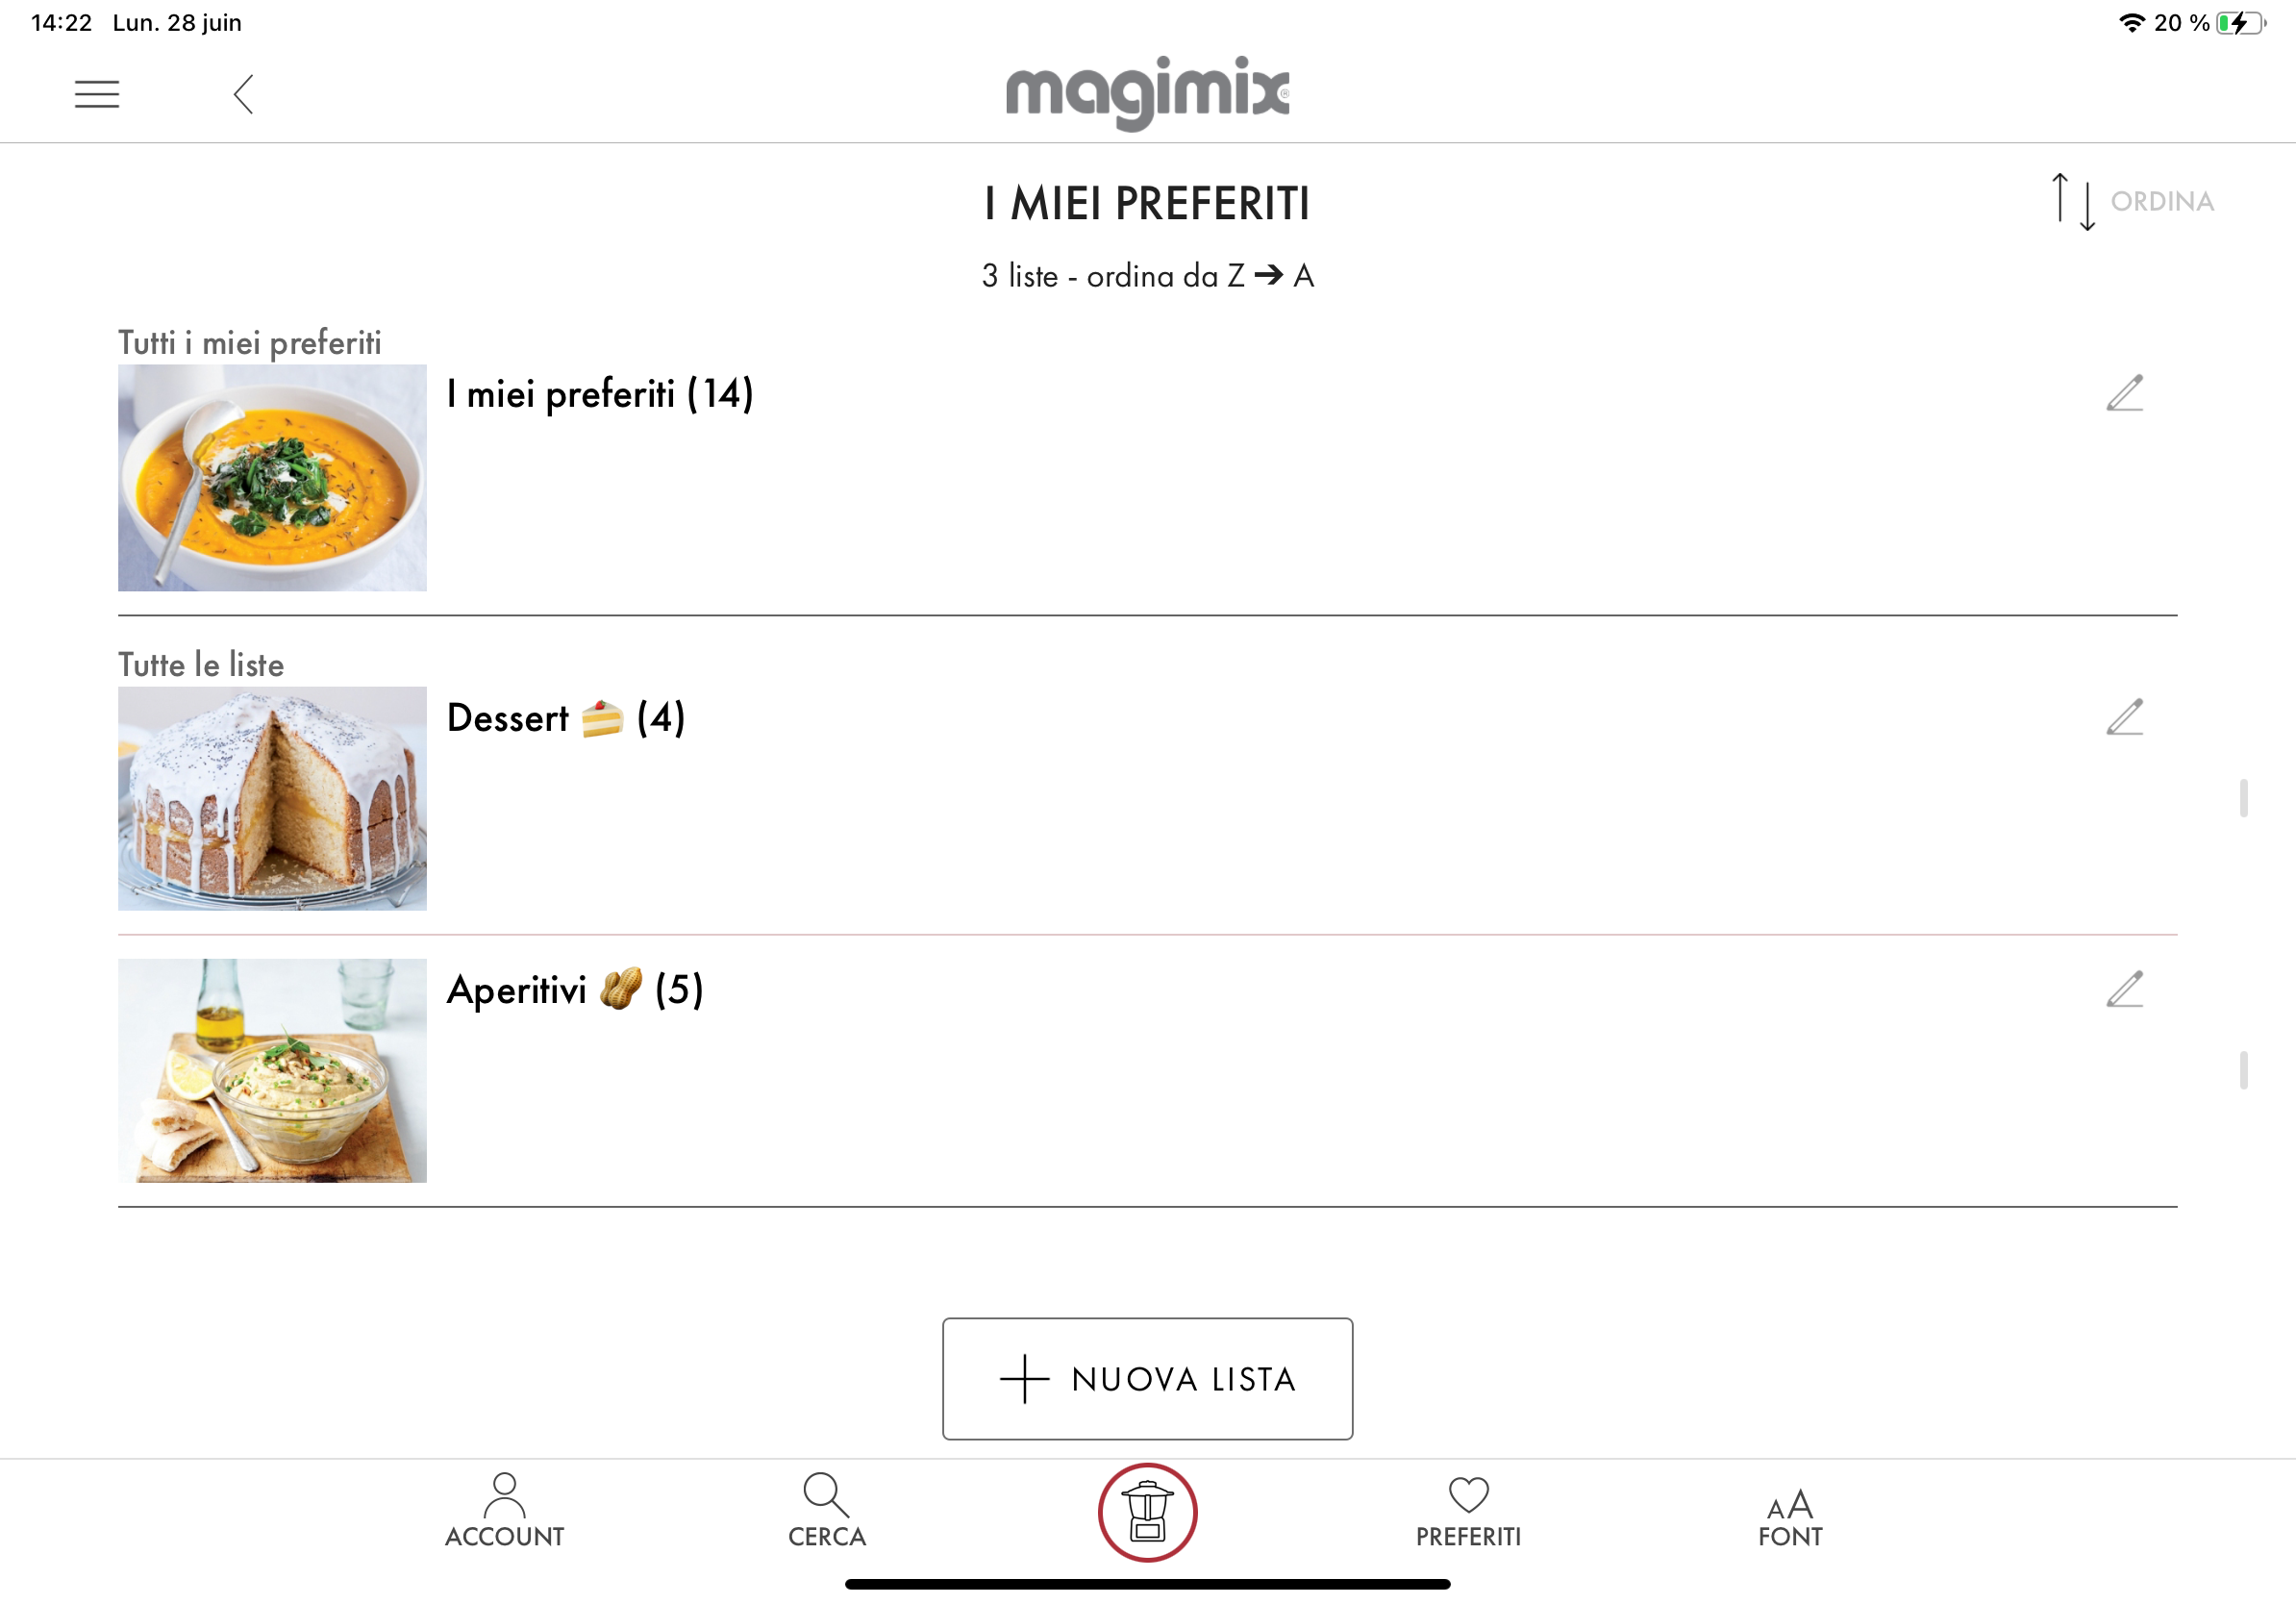Edit the Aperitivi list with pencil
Image resolution: width=2296 pixels, height=1604 pixels.
(2124, 989)
